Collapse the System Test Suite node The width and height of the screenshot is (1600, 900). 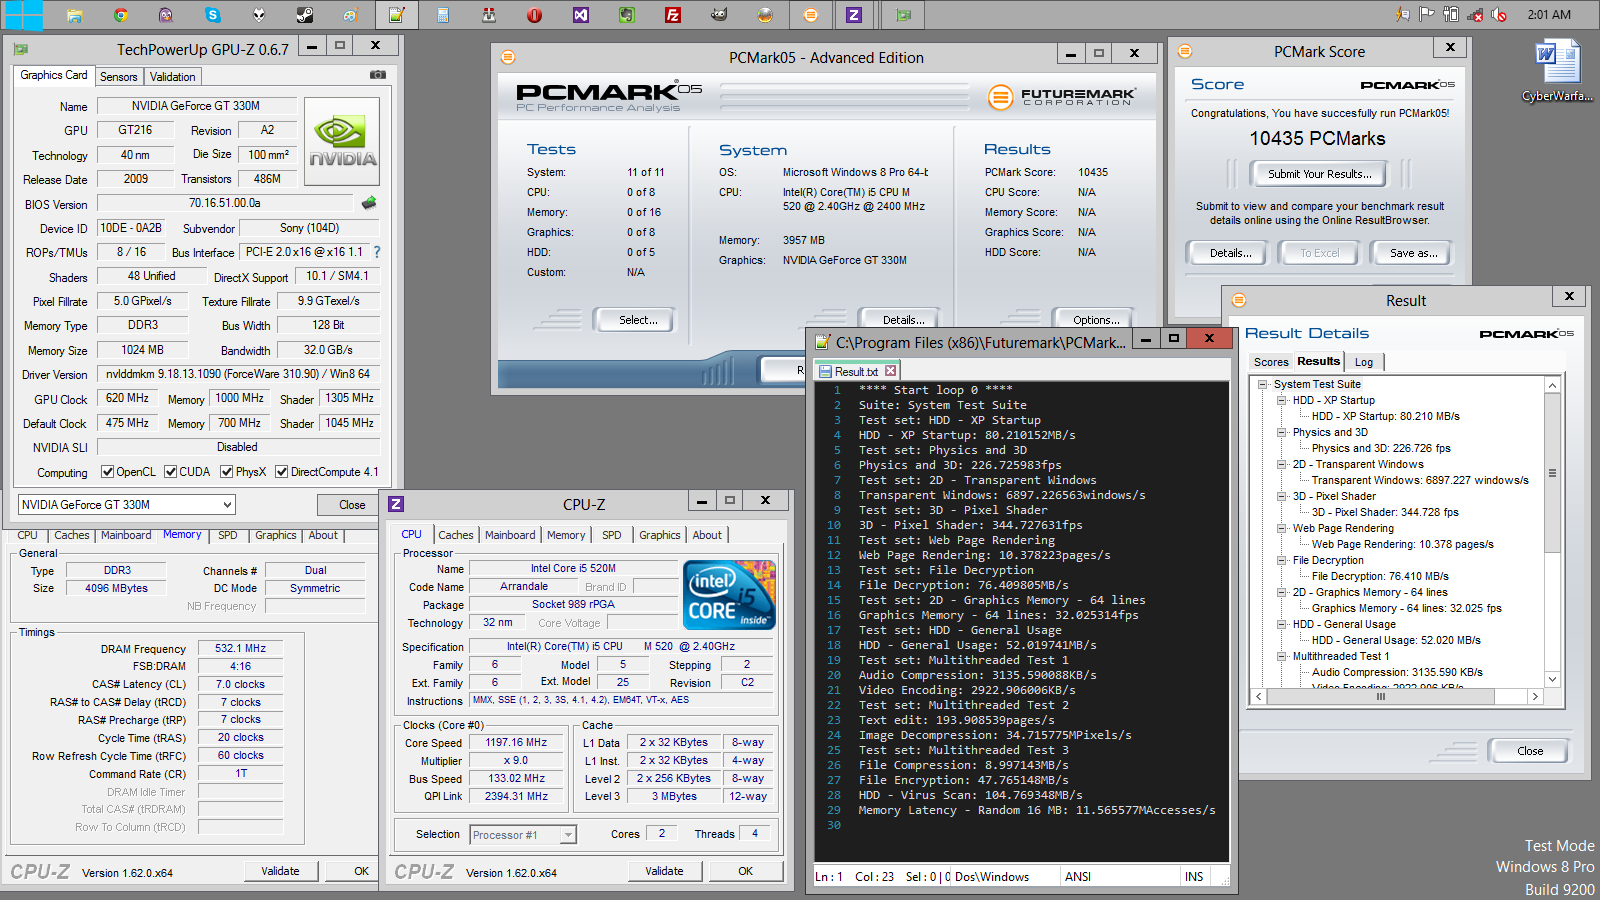(1263, 384)
